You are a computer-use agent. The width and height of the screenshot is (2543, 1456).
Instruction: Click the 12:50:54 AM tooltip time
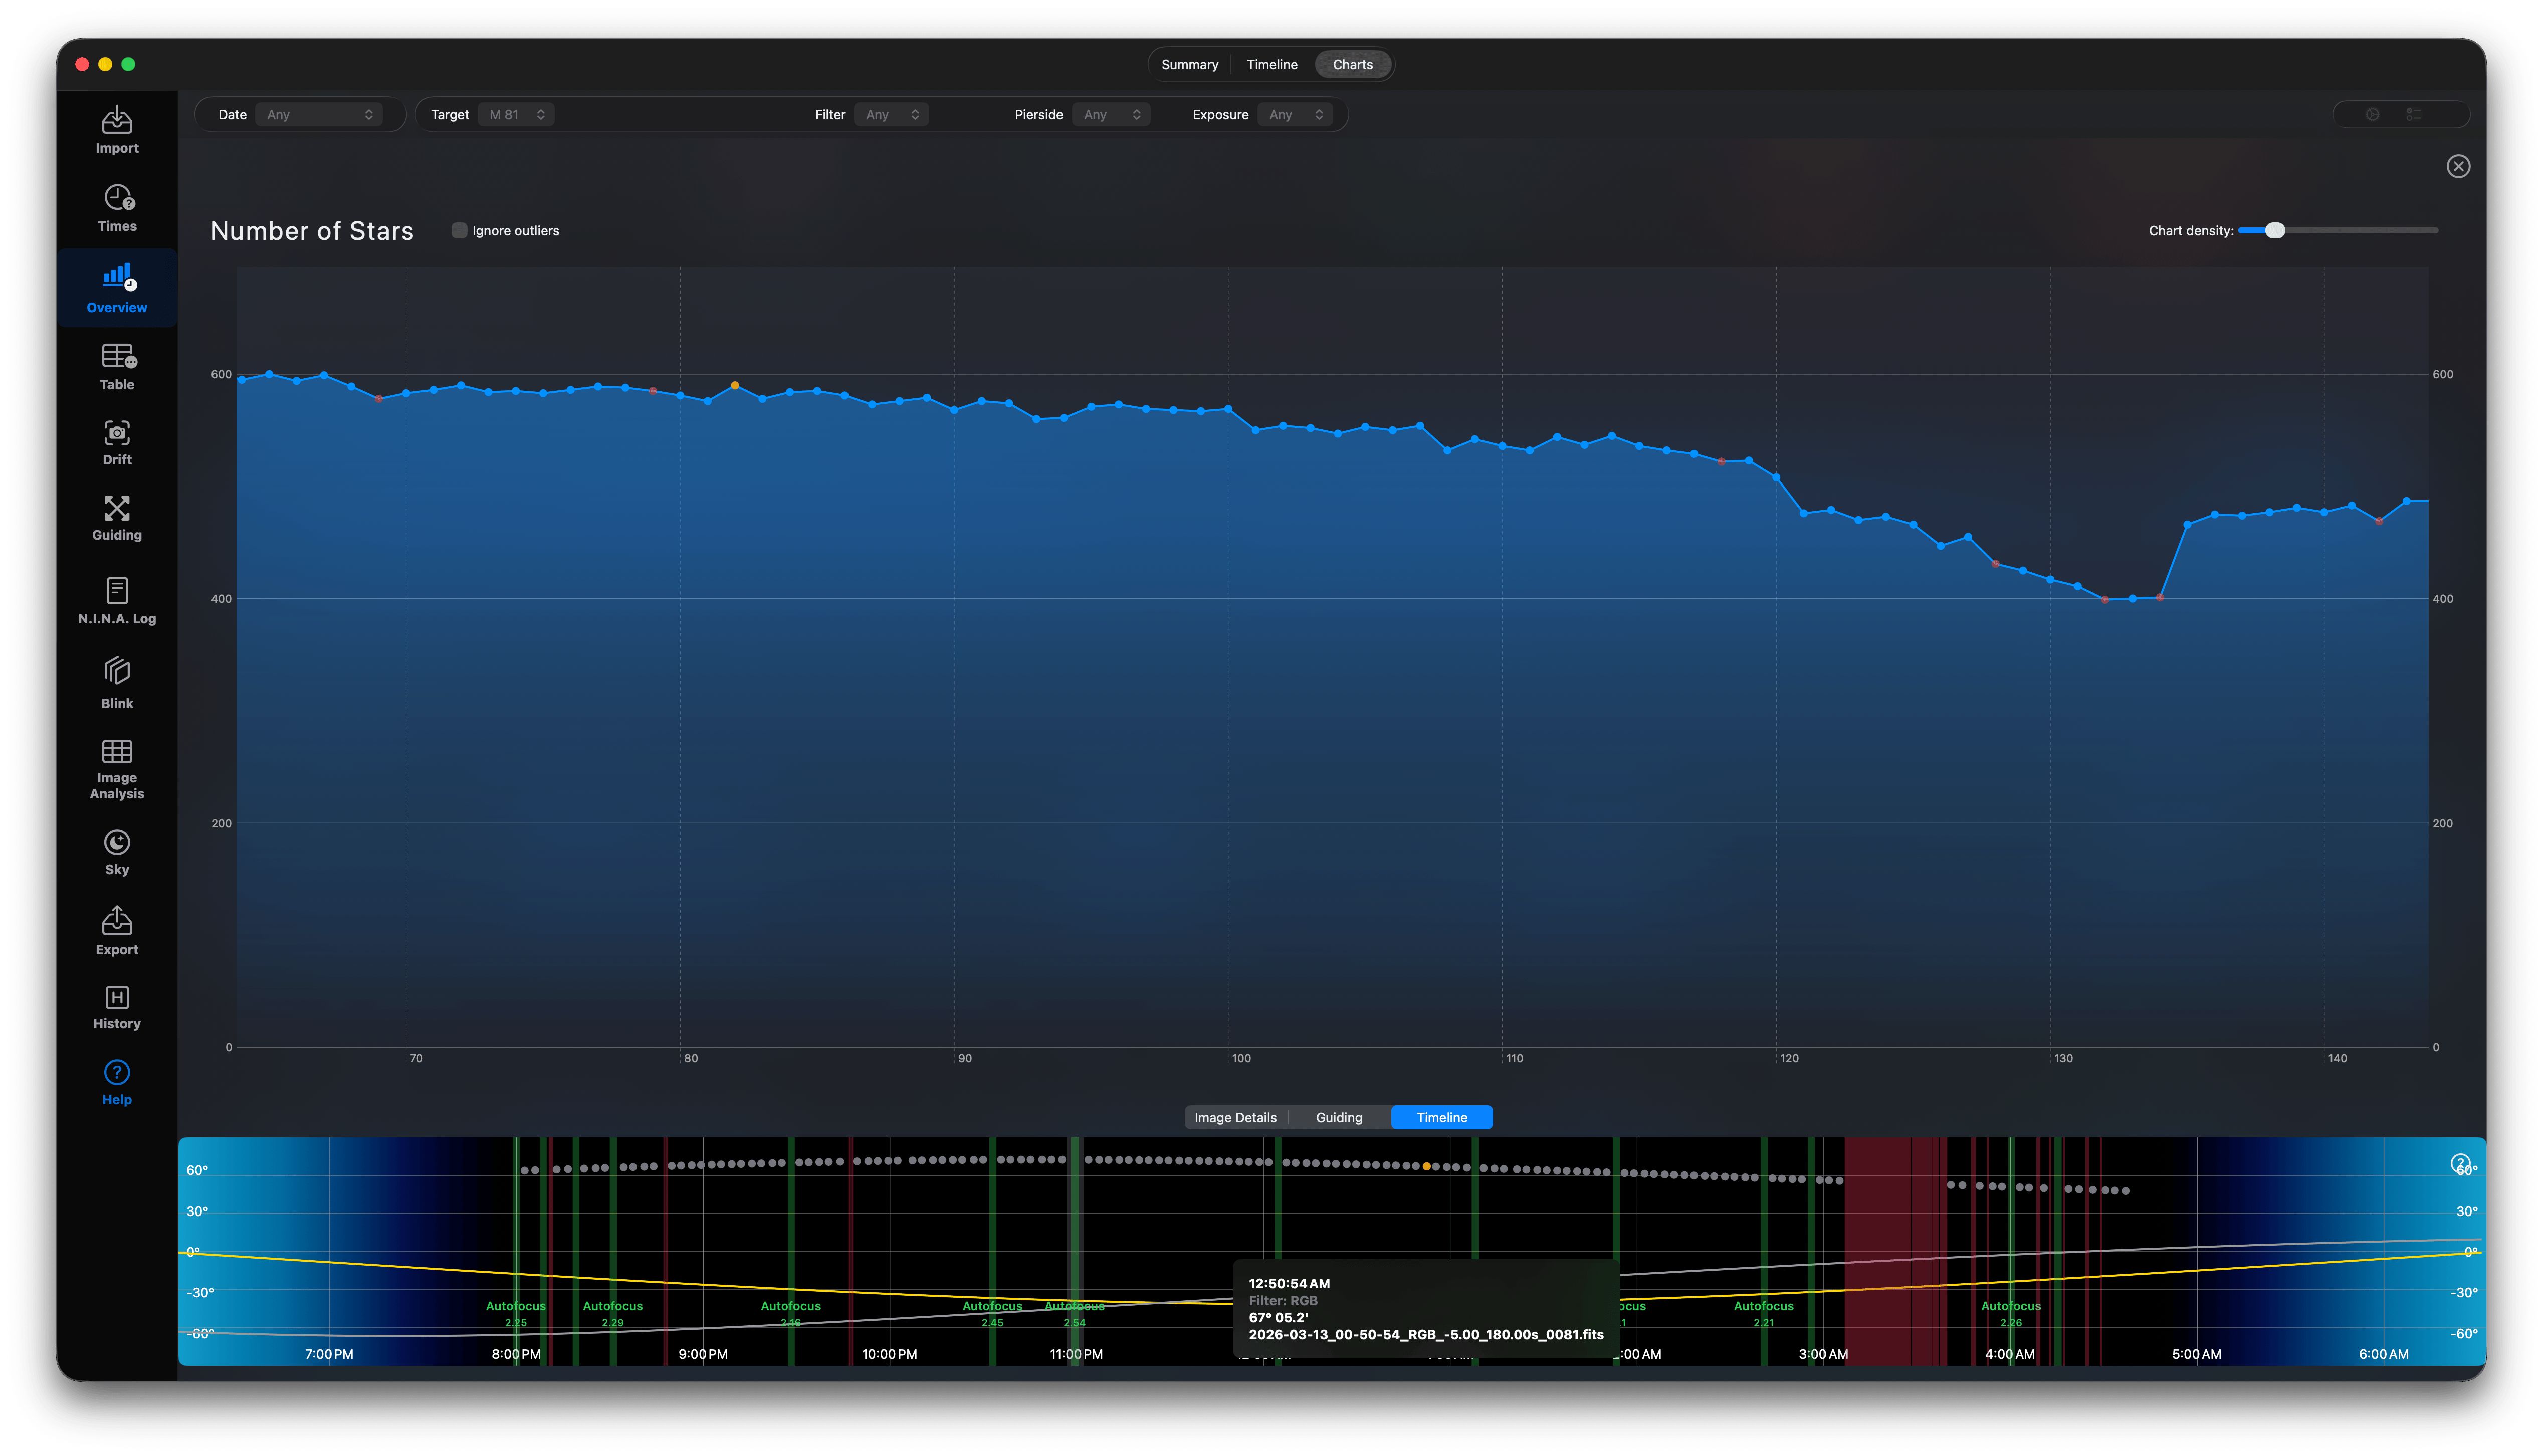[x=1289, y=1283]
